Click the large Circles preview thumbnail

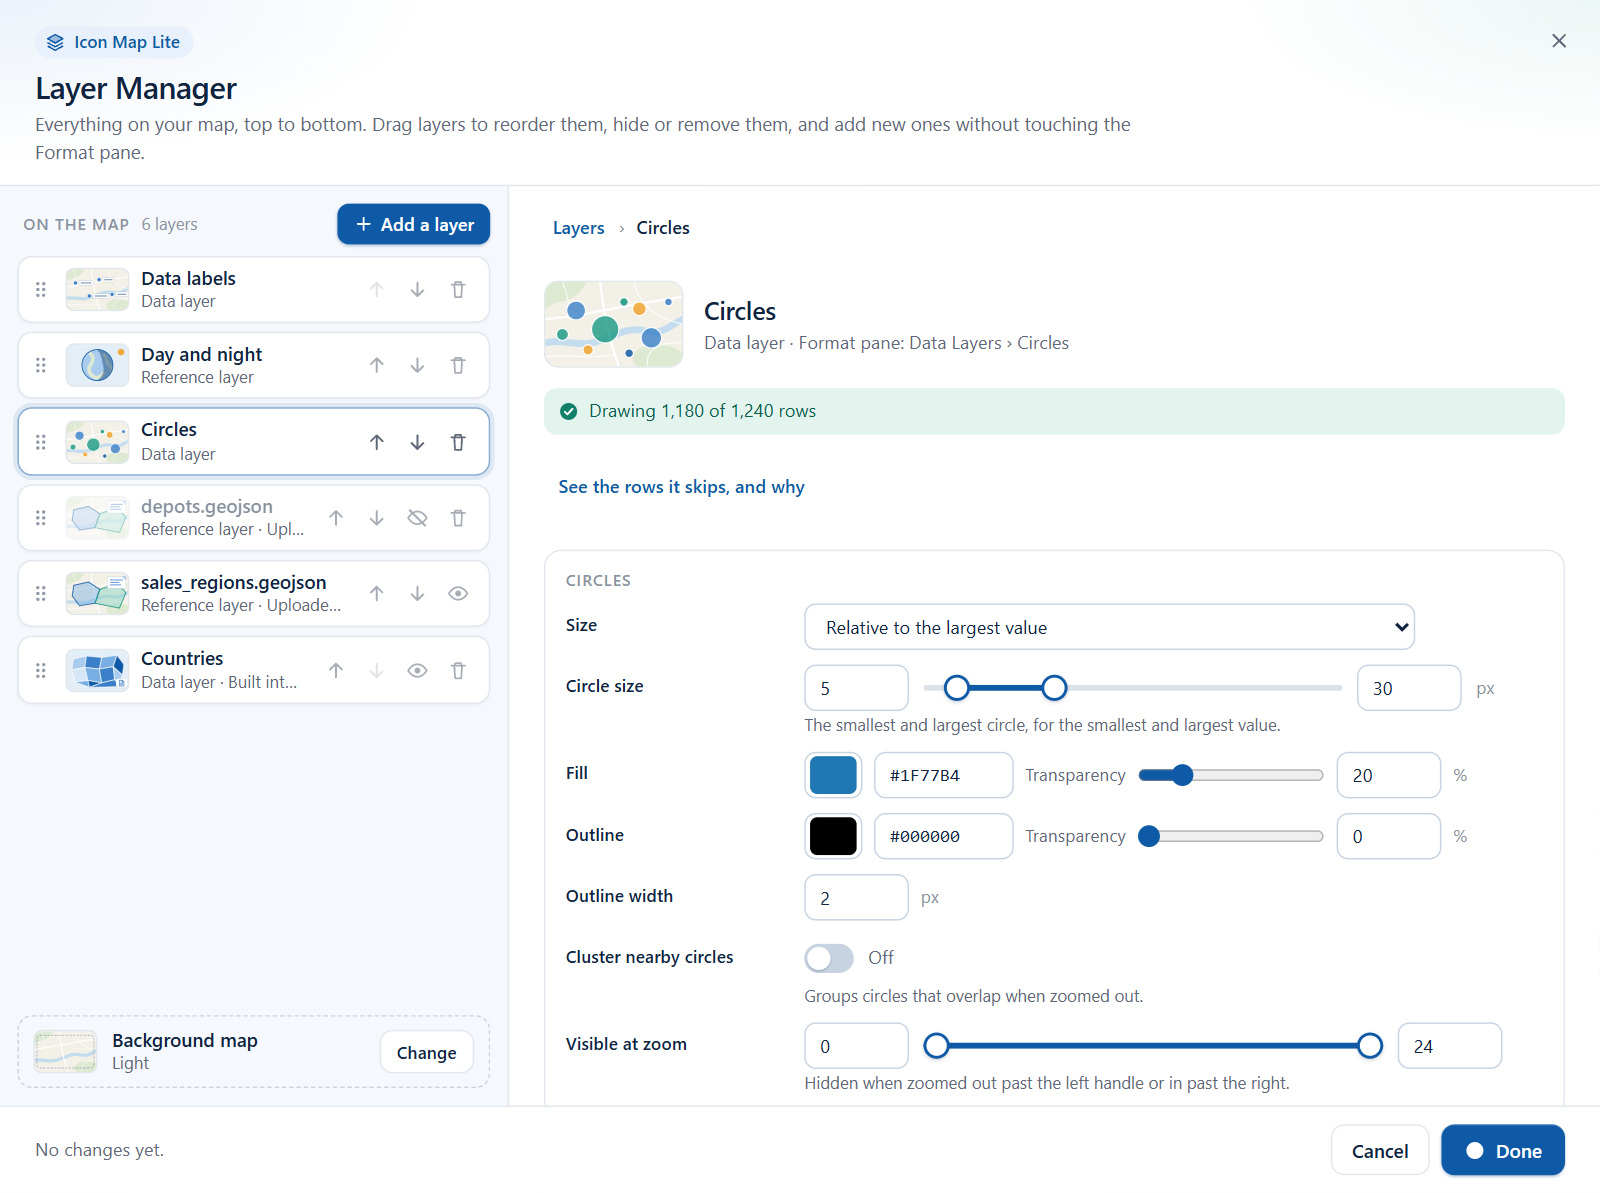coord(614,324)
